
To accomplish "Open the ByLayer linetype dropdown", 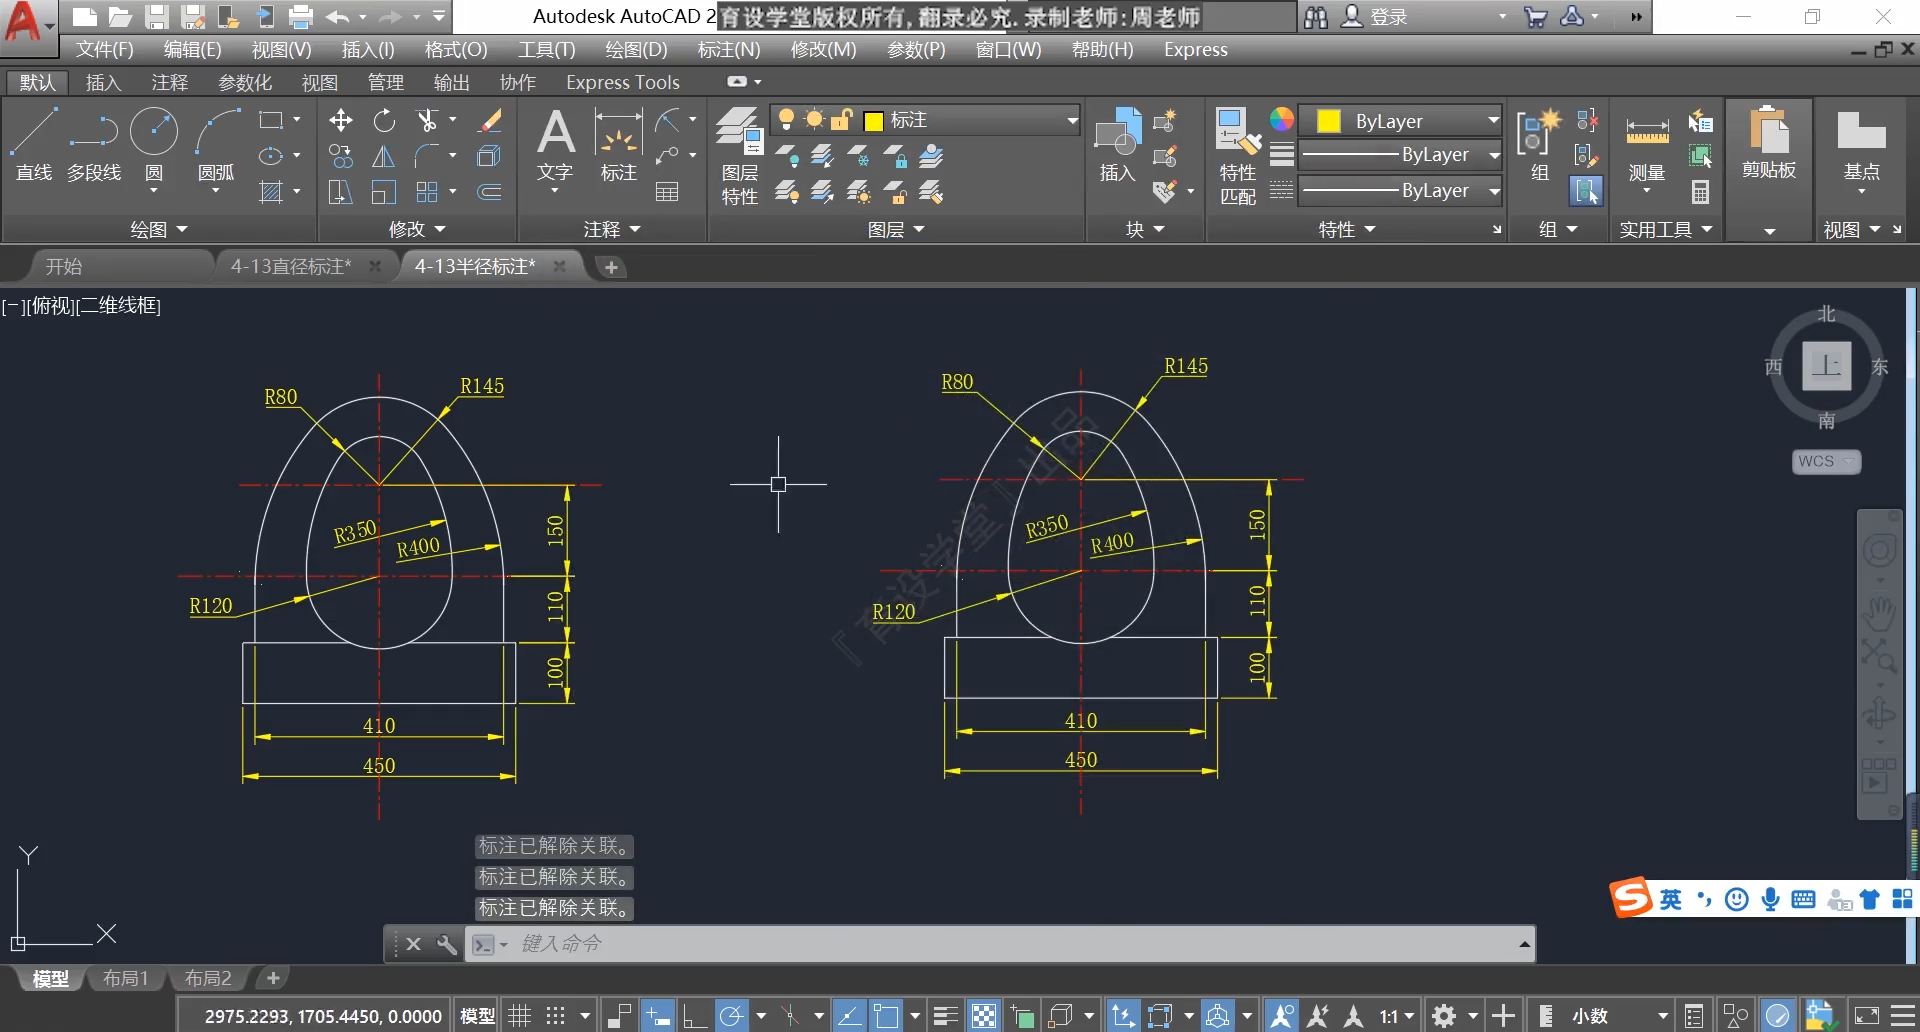I will [1400, 190].
